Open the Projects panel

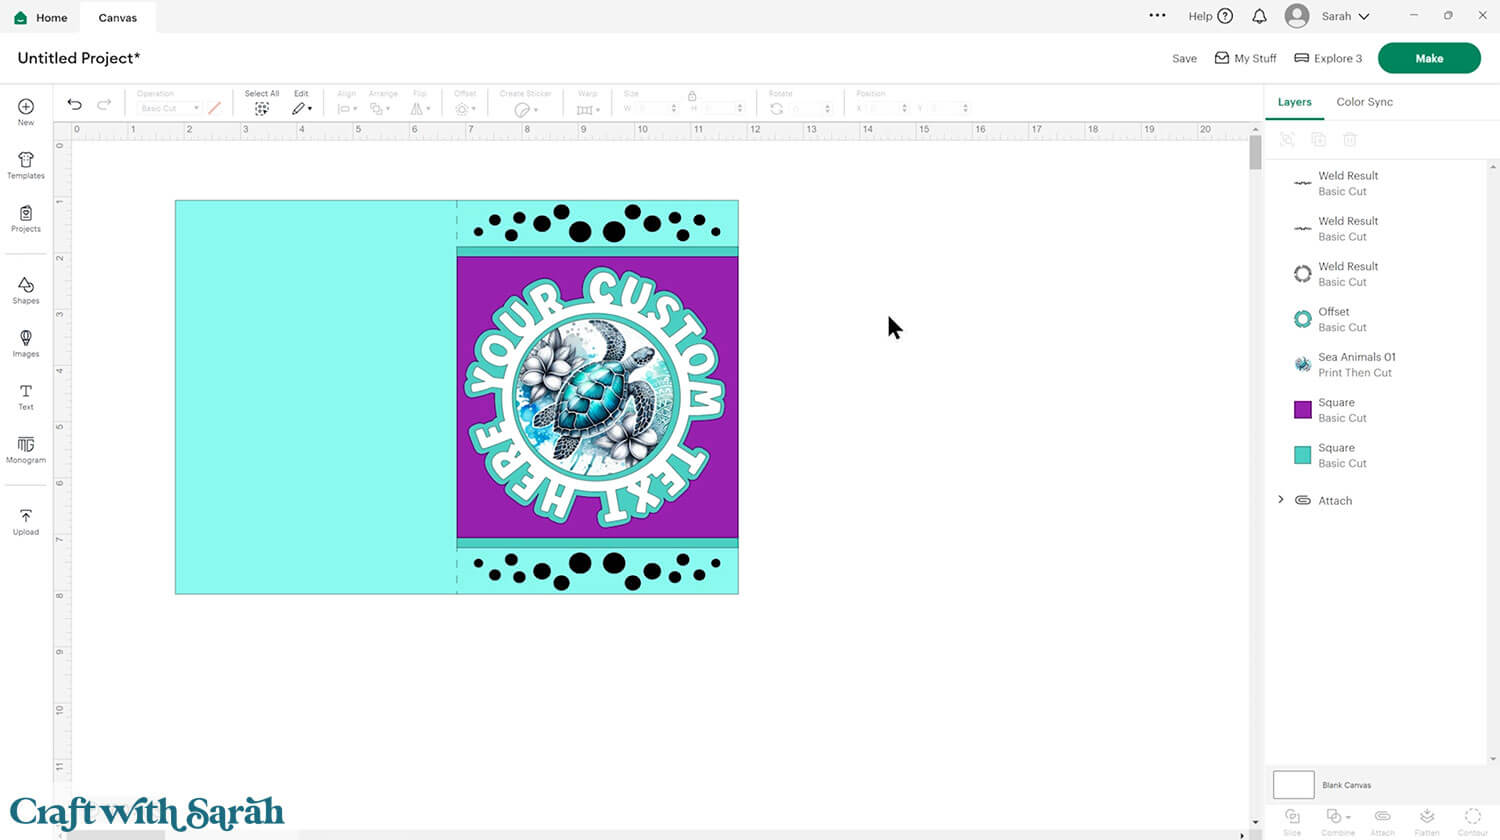point(26,218)
